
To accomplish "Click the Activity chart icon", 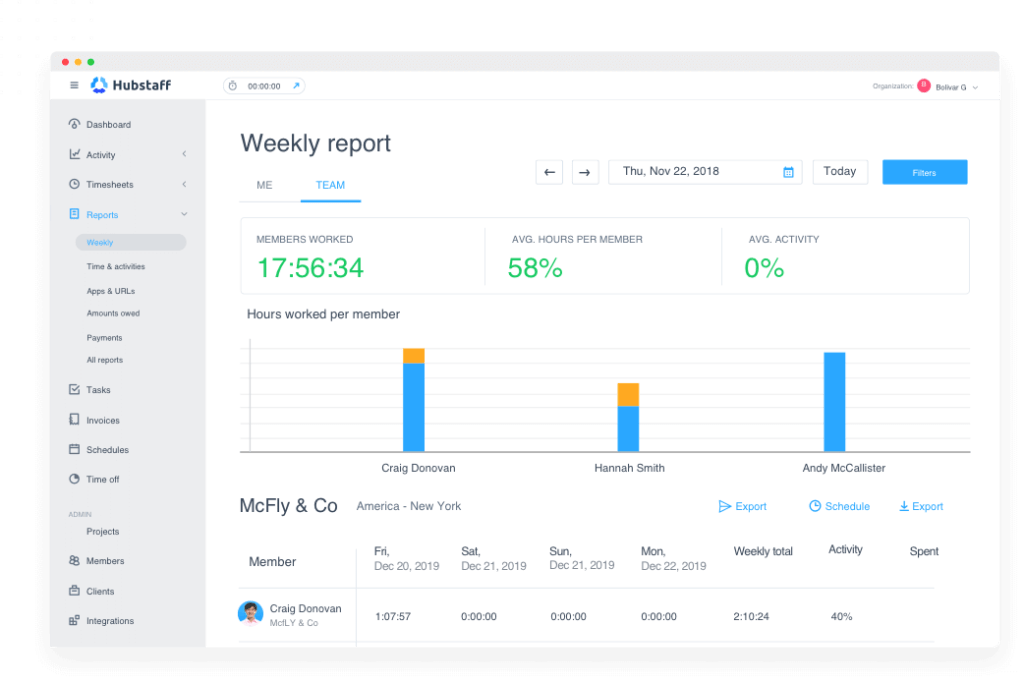I will point(74,154).
